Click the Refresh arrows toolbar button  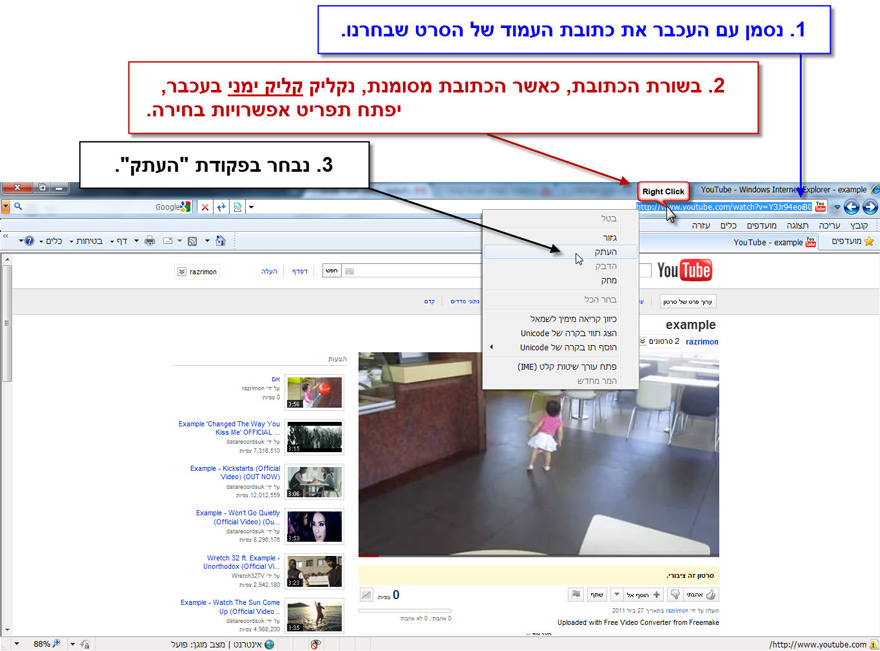221,207
